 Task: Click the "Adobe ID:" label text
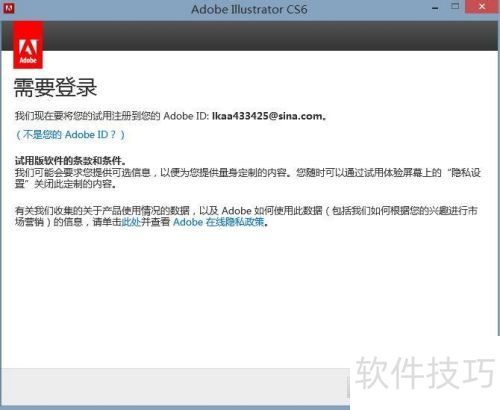[186, 116]
